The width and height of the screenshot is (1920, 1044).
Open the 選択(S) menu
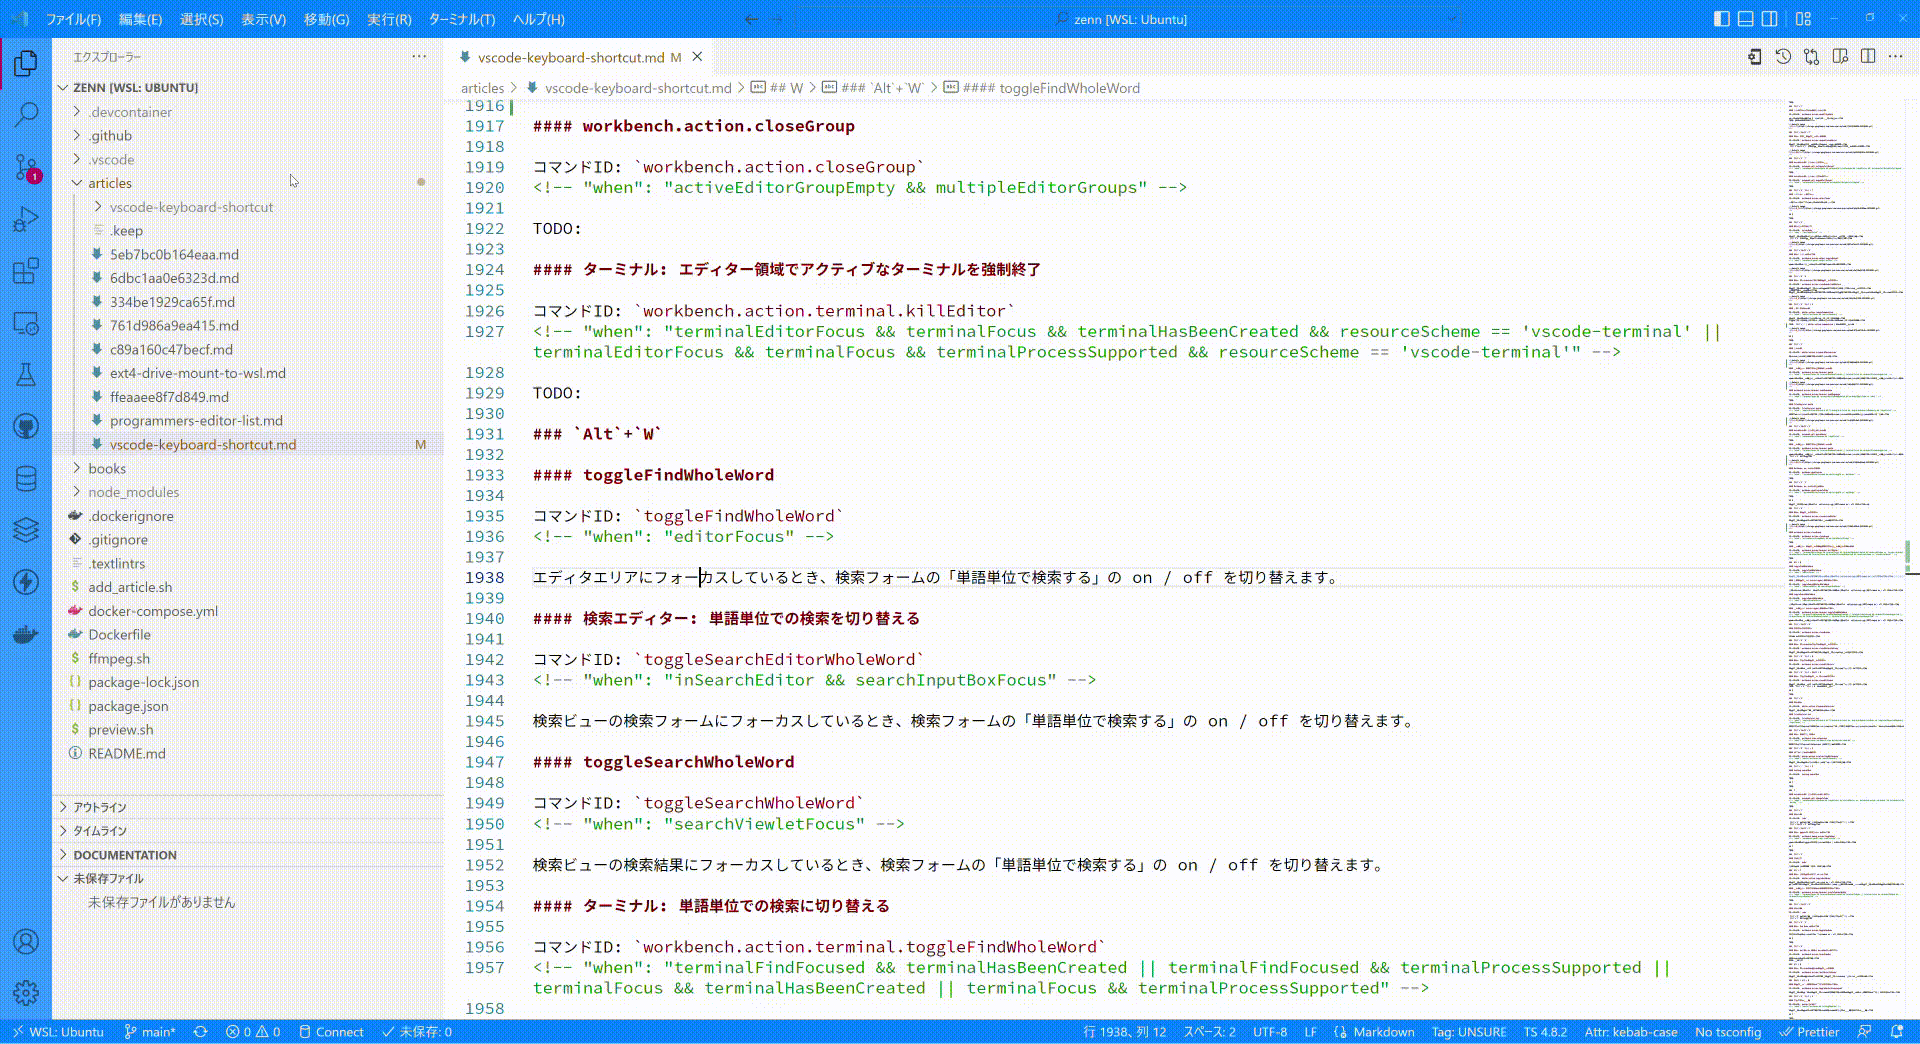(201, 19)
